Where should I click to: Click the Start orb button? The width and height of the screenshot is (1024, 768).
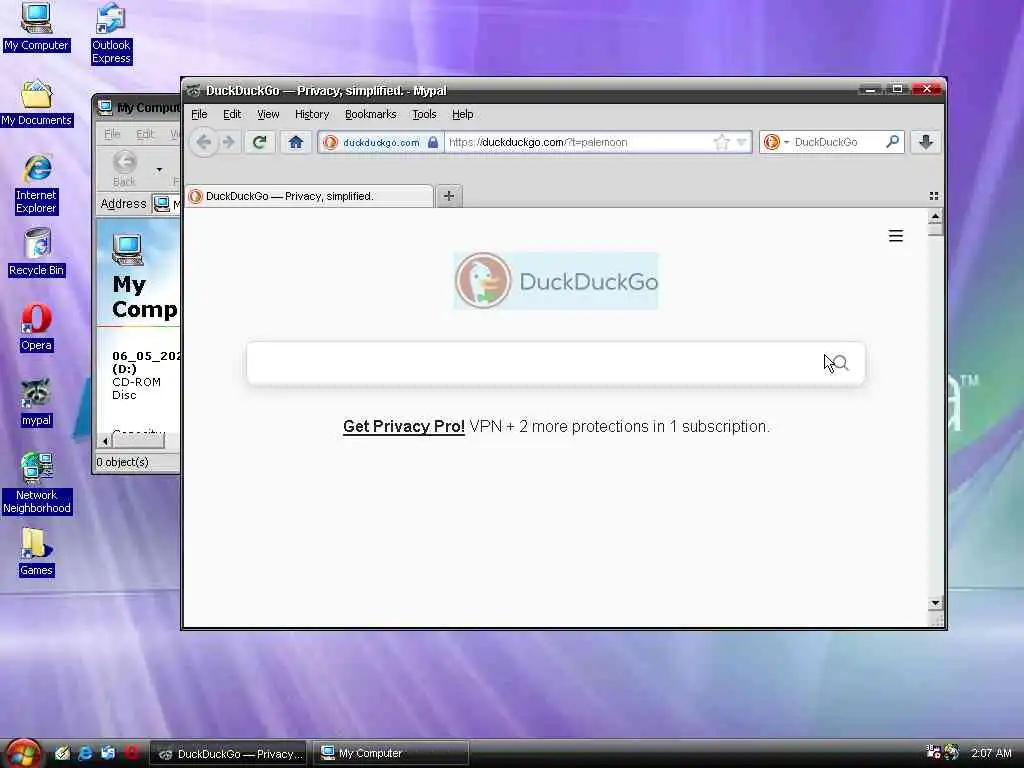pos(24,753)
